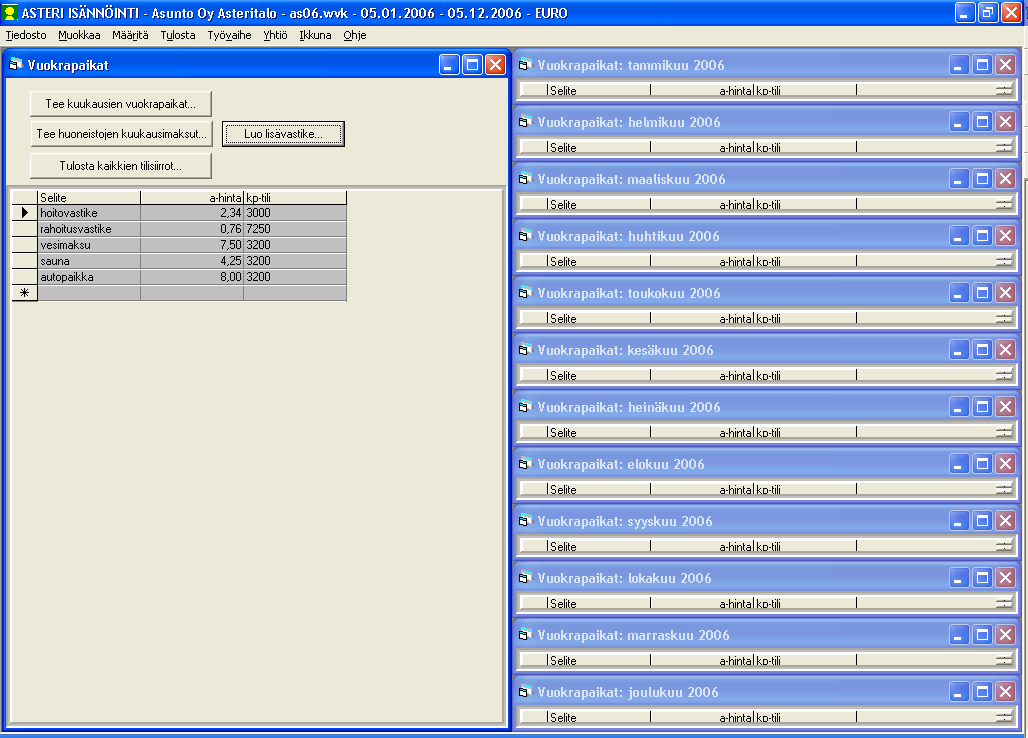Select the rahoitusvastike cell
The width and height of the screenshot is (1028, 738).
click(x=89, y=229)
